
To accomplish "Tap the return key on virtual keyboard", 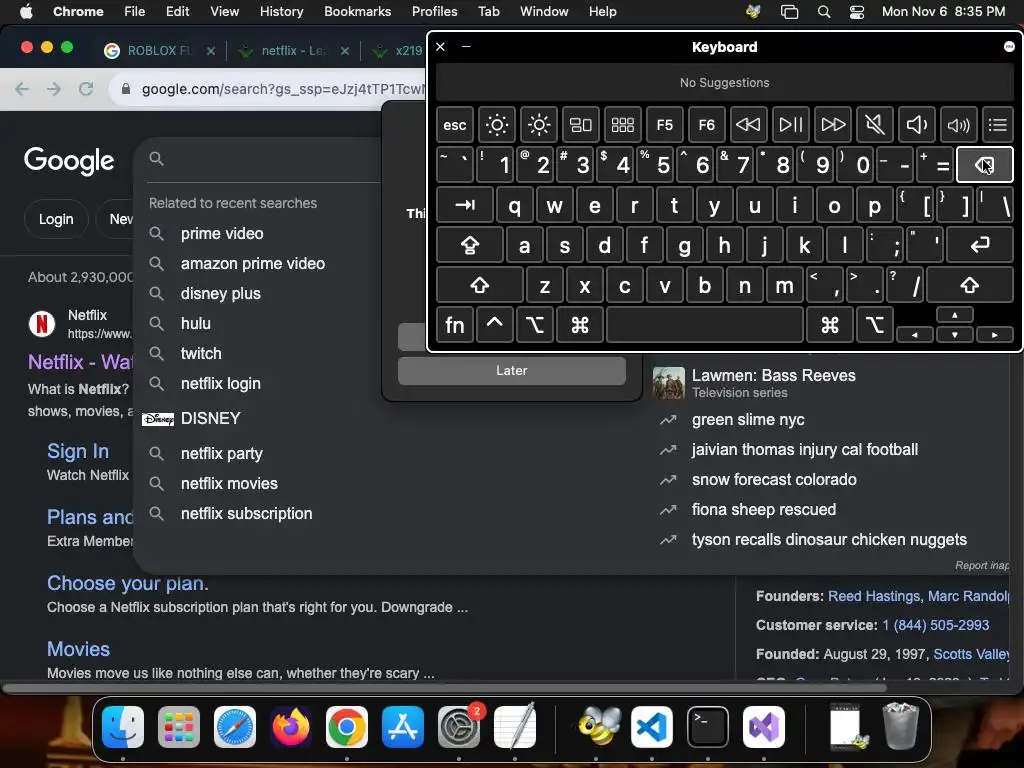I will coord(980,245).
